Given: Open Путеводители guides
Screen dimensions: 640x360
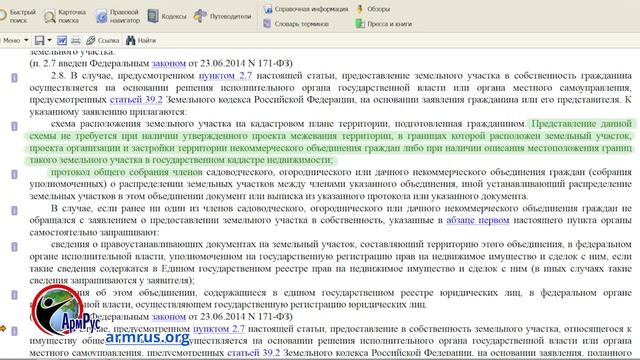Looking at the screenshot, I should (222, 16).
